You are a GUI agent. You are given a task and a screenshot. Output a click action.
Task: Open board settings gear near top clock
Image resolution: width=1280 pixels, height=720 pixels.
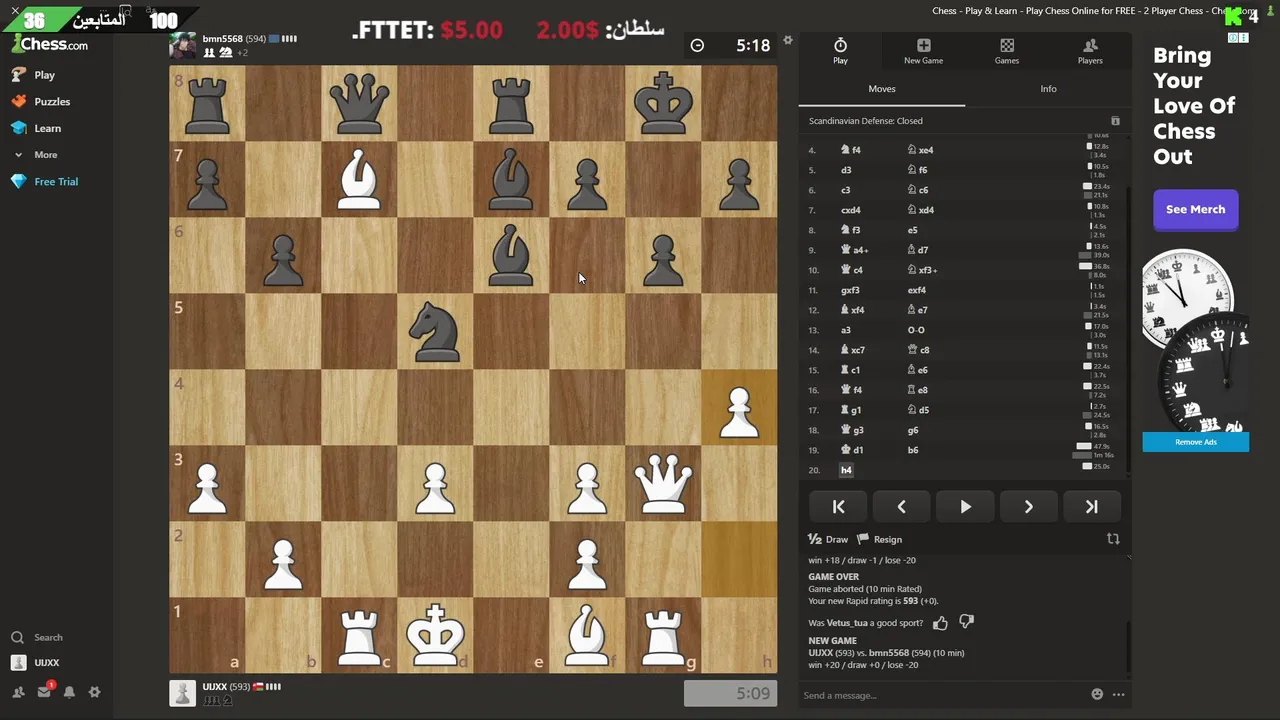(x=788, y=41)
